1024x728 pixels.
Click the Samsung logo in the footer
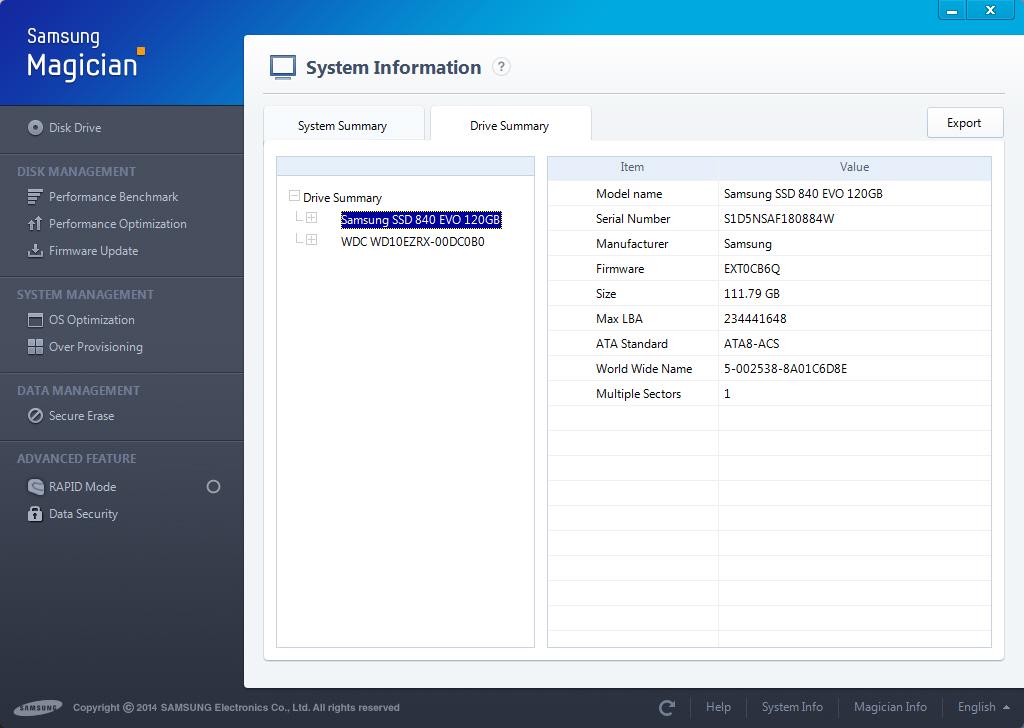pos(38,707)
